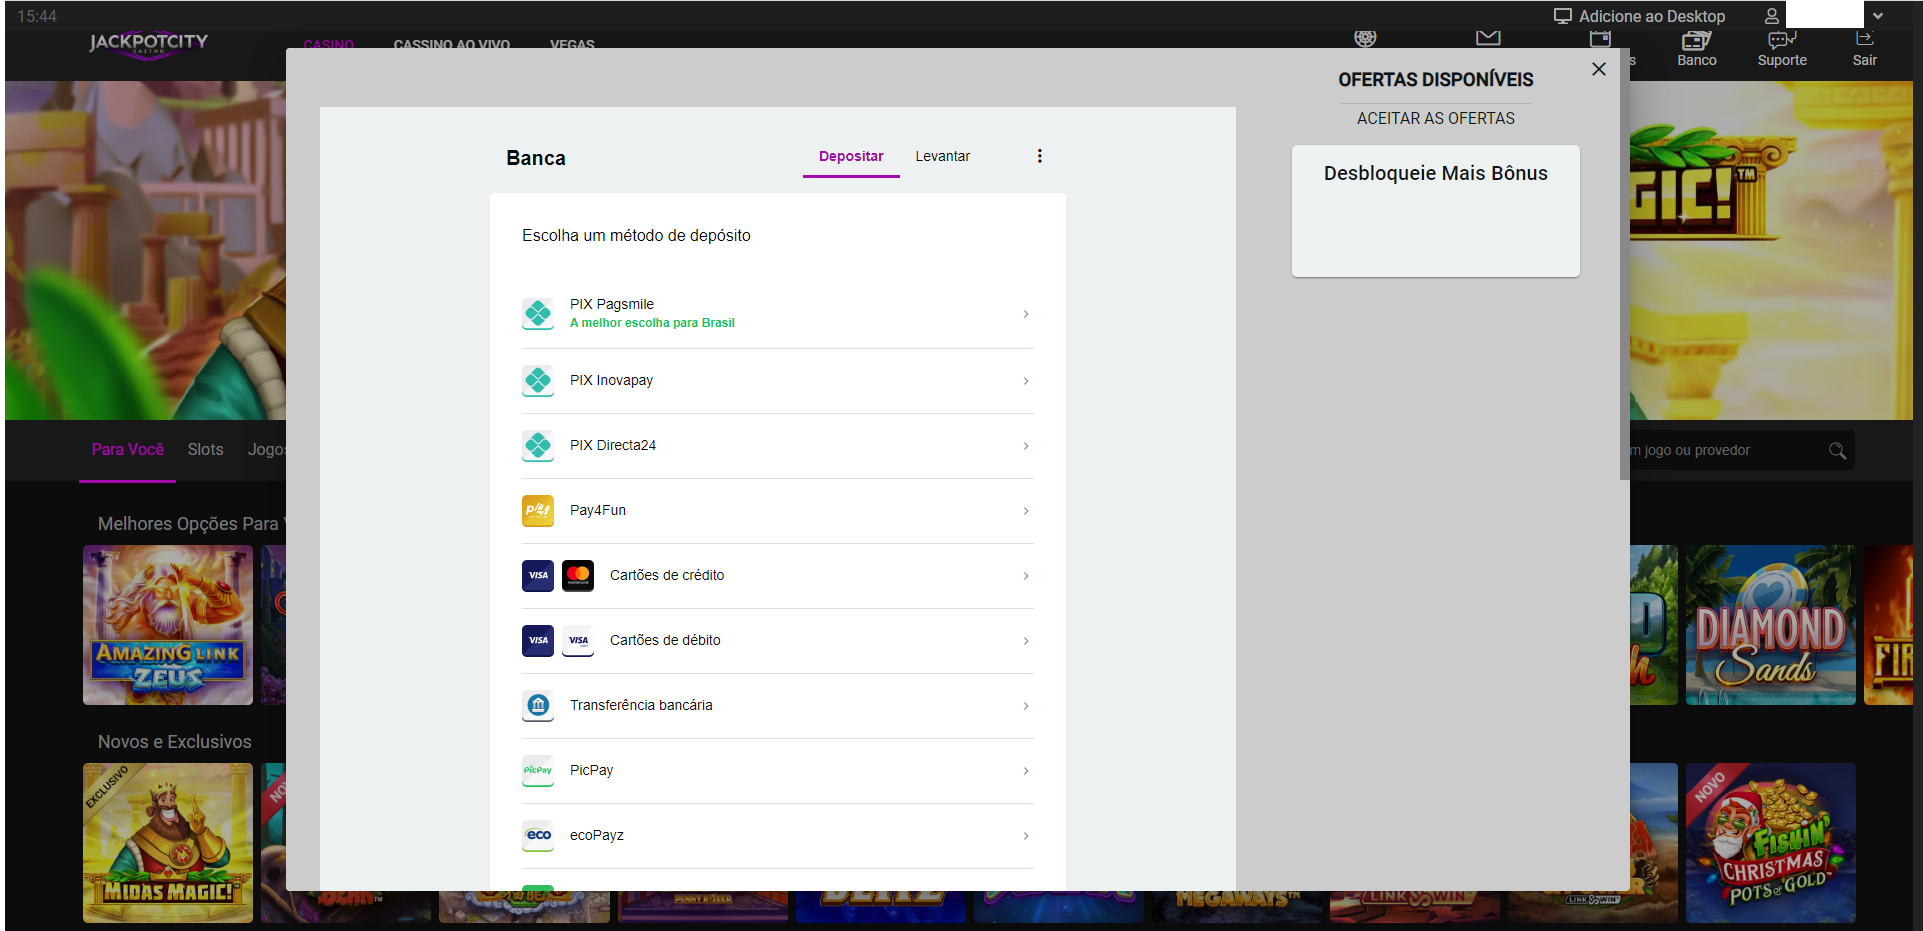Open the Midas Magic game thumbnail
Image resolution: width=1923 pixels, height=931 pixels.
(x=168, y=843)
